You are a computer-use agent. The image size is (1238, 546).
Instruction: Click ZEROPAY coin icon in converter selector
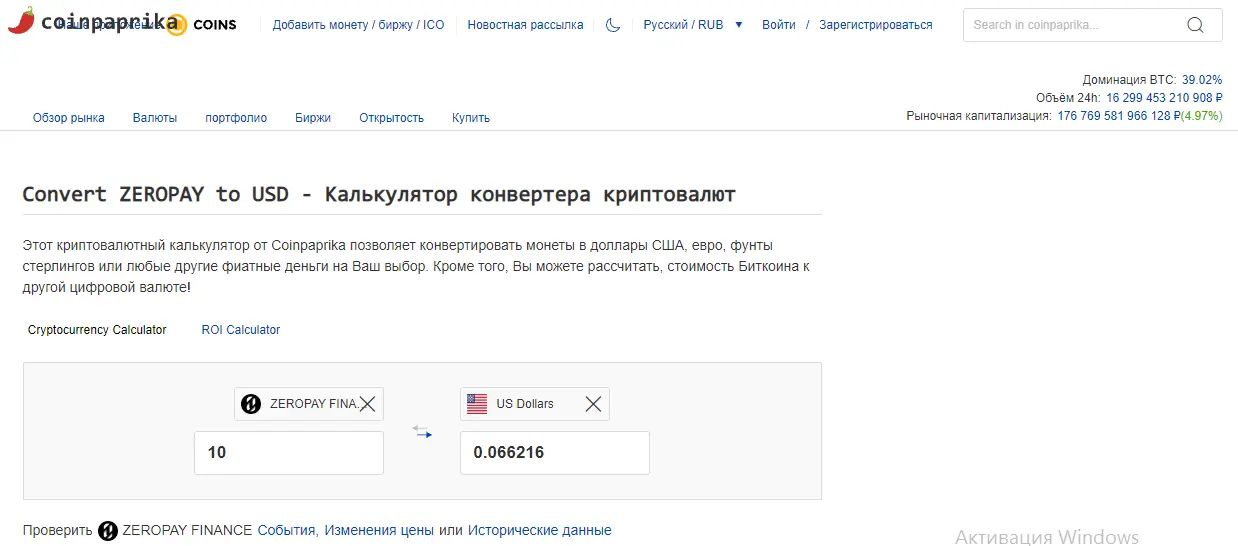pyautogui.click(x=251, y=404)
